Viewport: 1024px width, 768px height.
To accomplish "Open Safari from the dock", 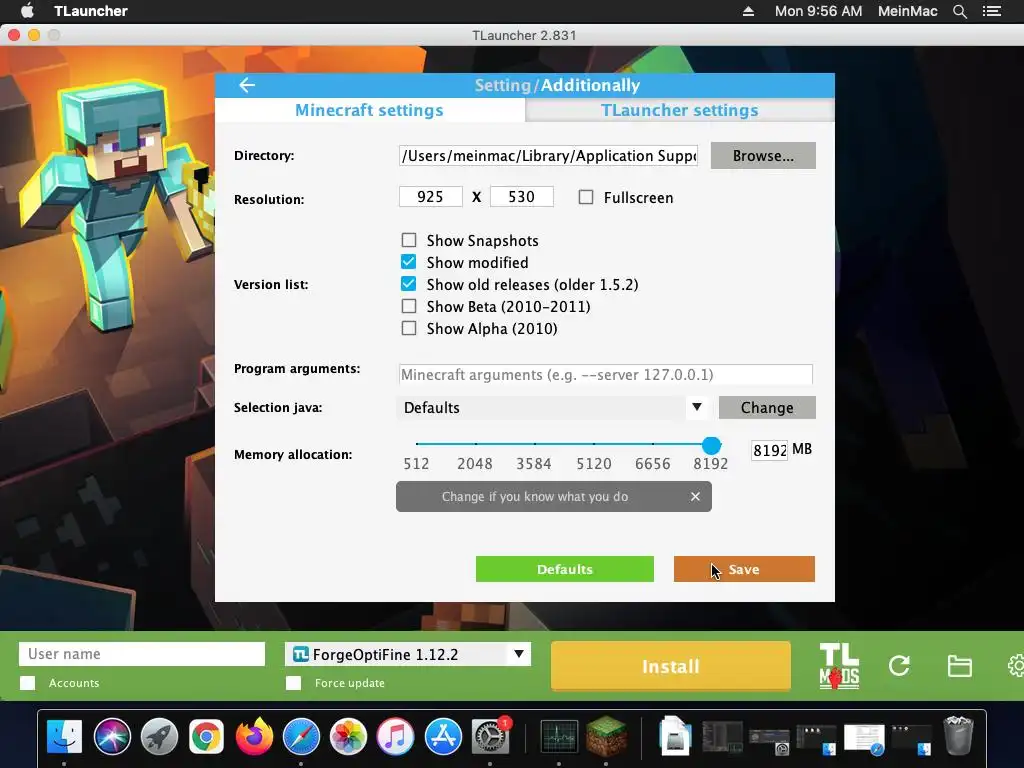I will click(x=301, y=737).
